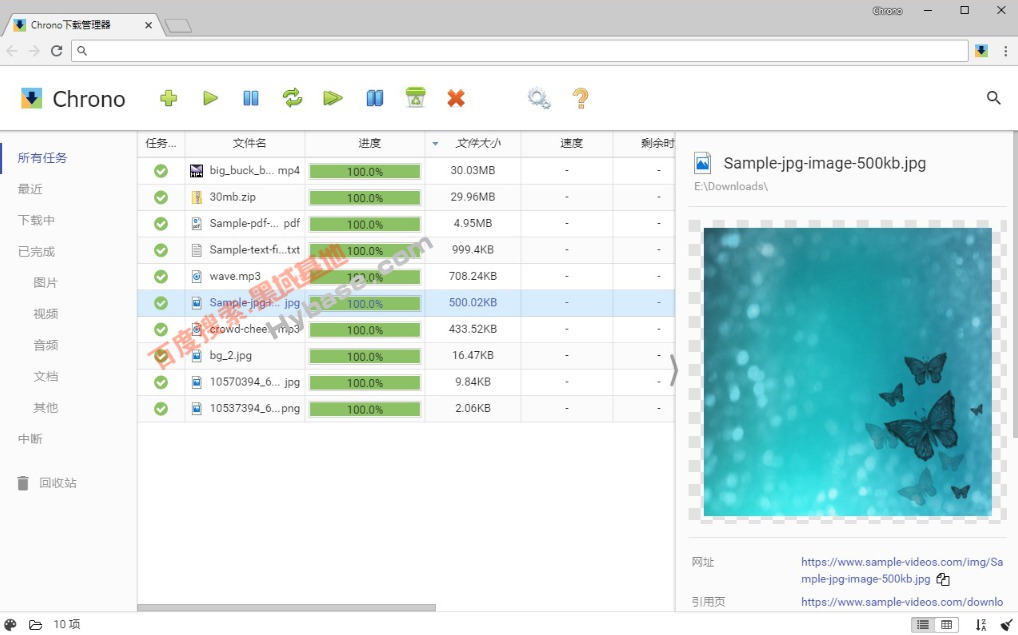
Task: Select 最近 in the sidebar
Action: point(30,189)
